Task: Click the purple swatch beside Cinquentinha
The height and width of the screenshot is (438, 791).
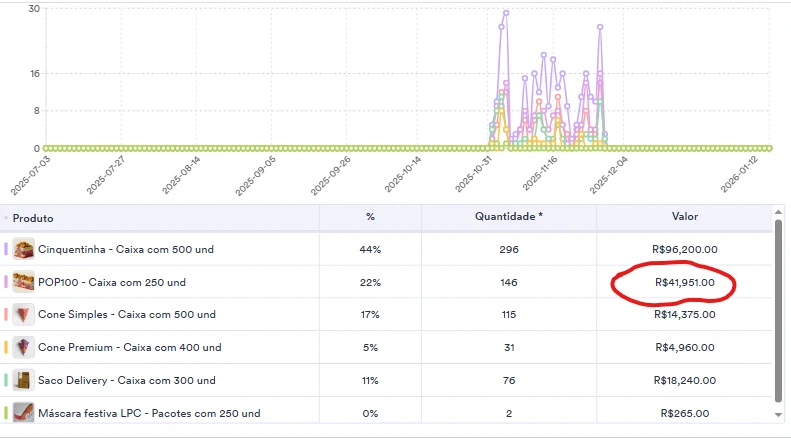Action: point(7,249)
